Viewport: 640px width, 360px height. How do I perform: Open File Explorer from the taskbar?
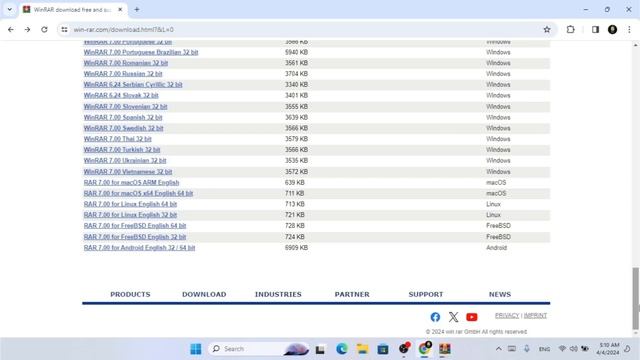pyautogui.click(x=362, y=349)
